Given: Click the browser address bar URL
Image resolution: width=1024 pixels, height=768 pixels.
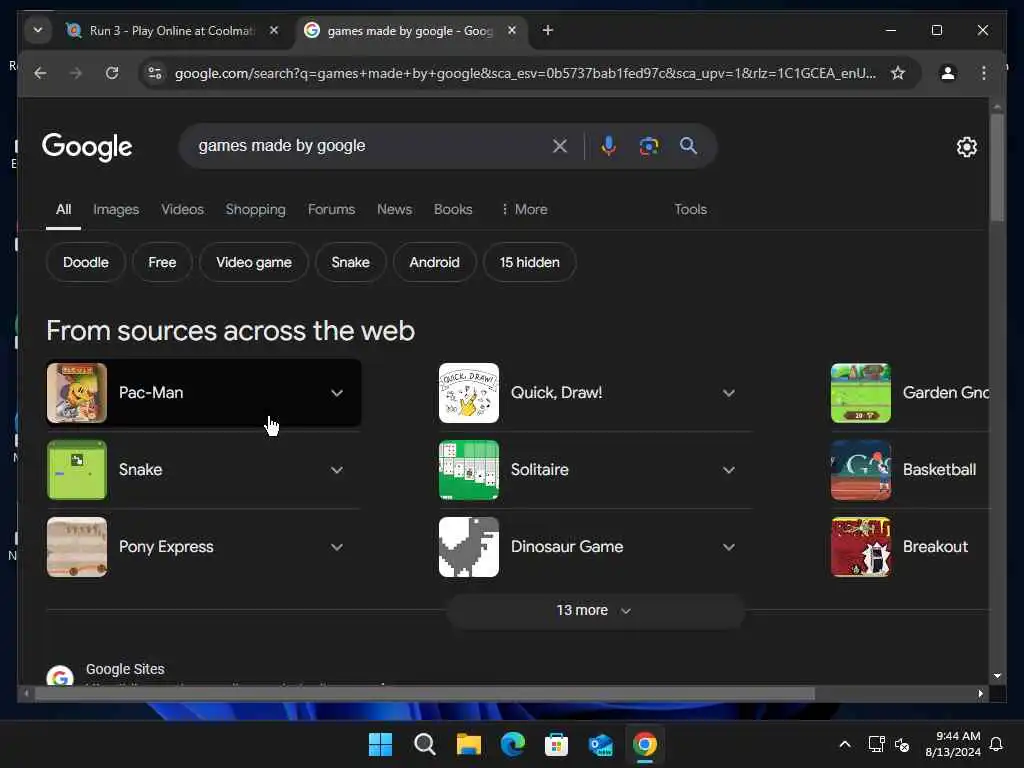Looking at the screenshot, I should (525, 73).
